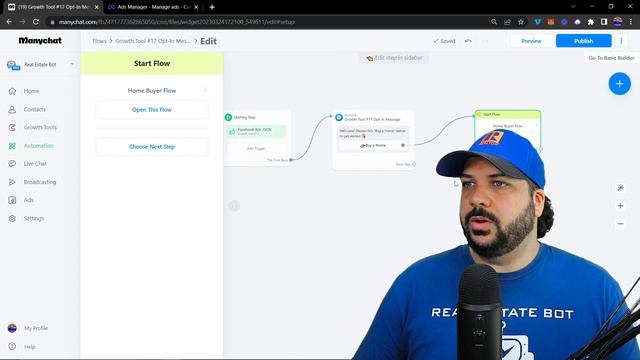Select Automation in sidebar
This screenshot has width=640, height=360.
coord(38,146)
